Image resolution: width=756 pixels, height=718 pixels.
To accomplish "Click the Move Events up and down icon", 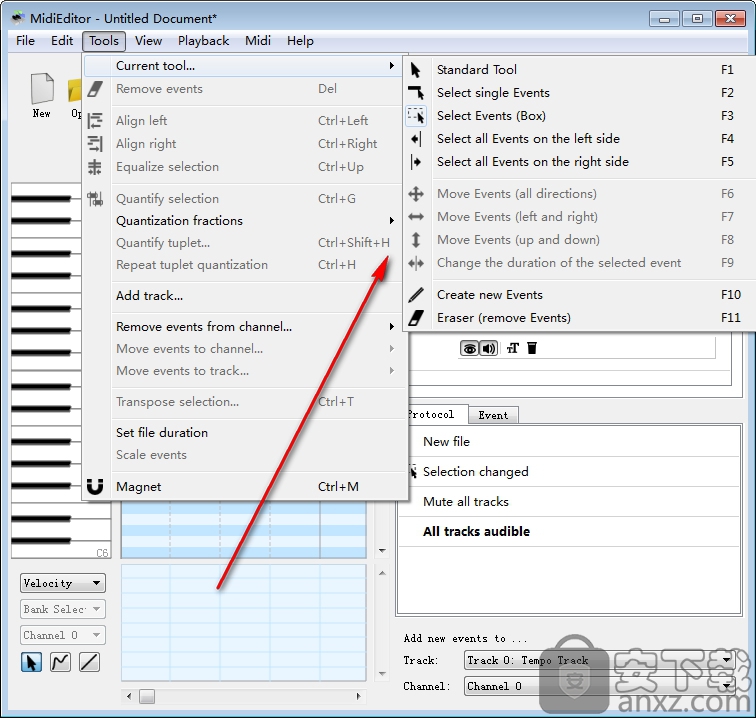I will (416, 240).
